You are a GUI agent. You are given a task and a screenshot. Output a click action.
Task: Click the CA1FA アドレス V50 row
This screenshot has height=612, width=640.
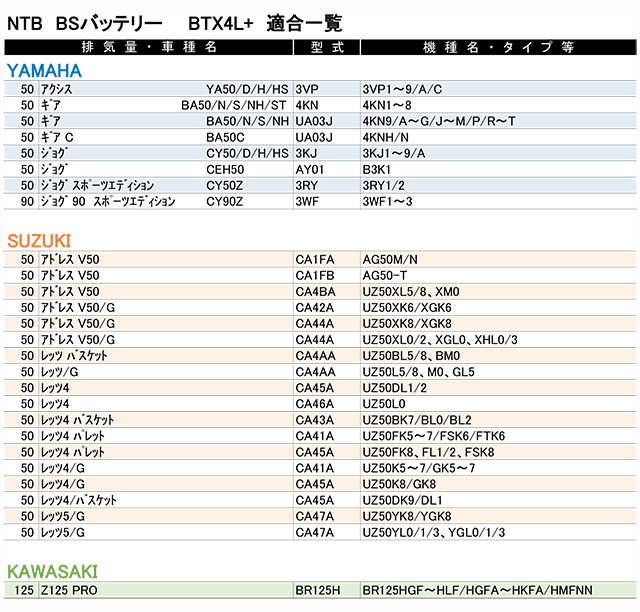(320, 259)
